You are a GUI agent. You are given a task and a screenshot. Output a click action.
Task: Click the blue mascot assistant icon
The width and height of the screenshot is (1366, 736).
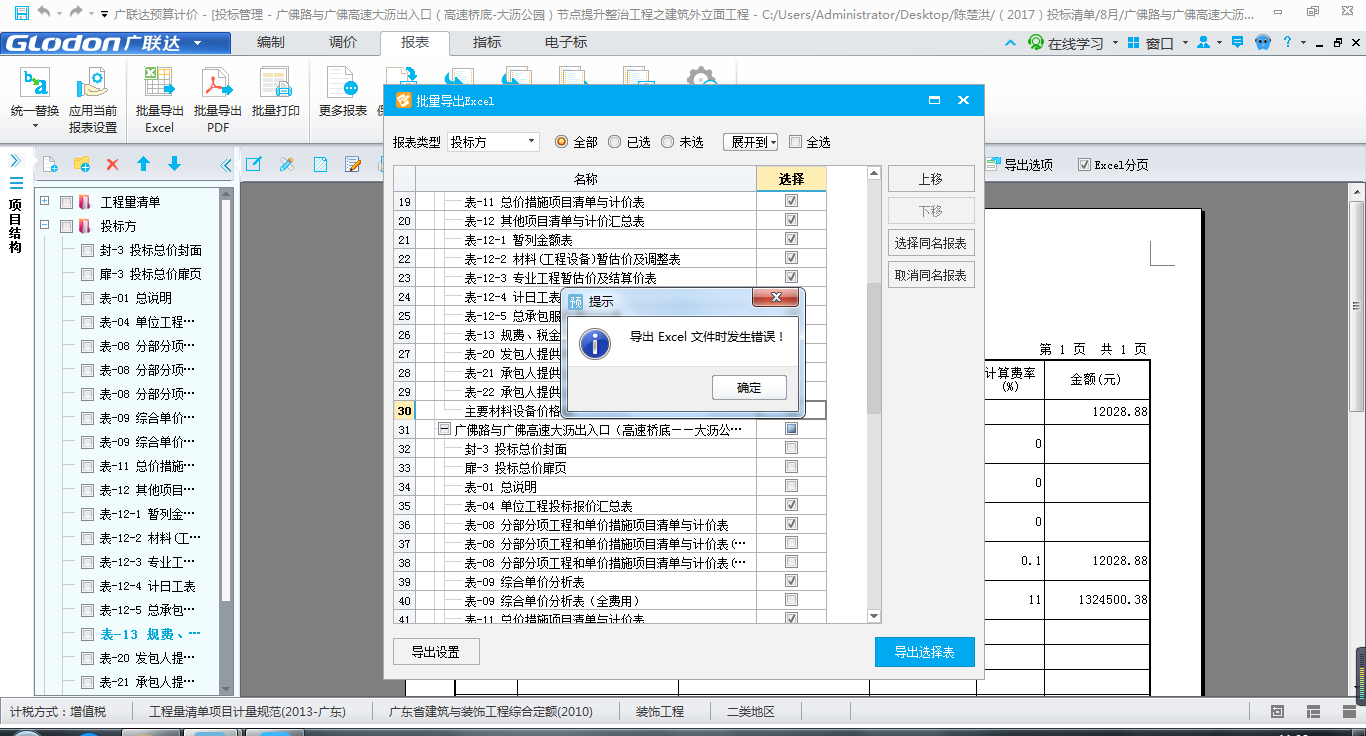tap(1263, 43)
